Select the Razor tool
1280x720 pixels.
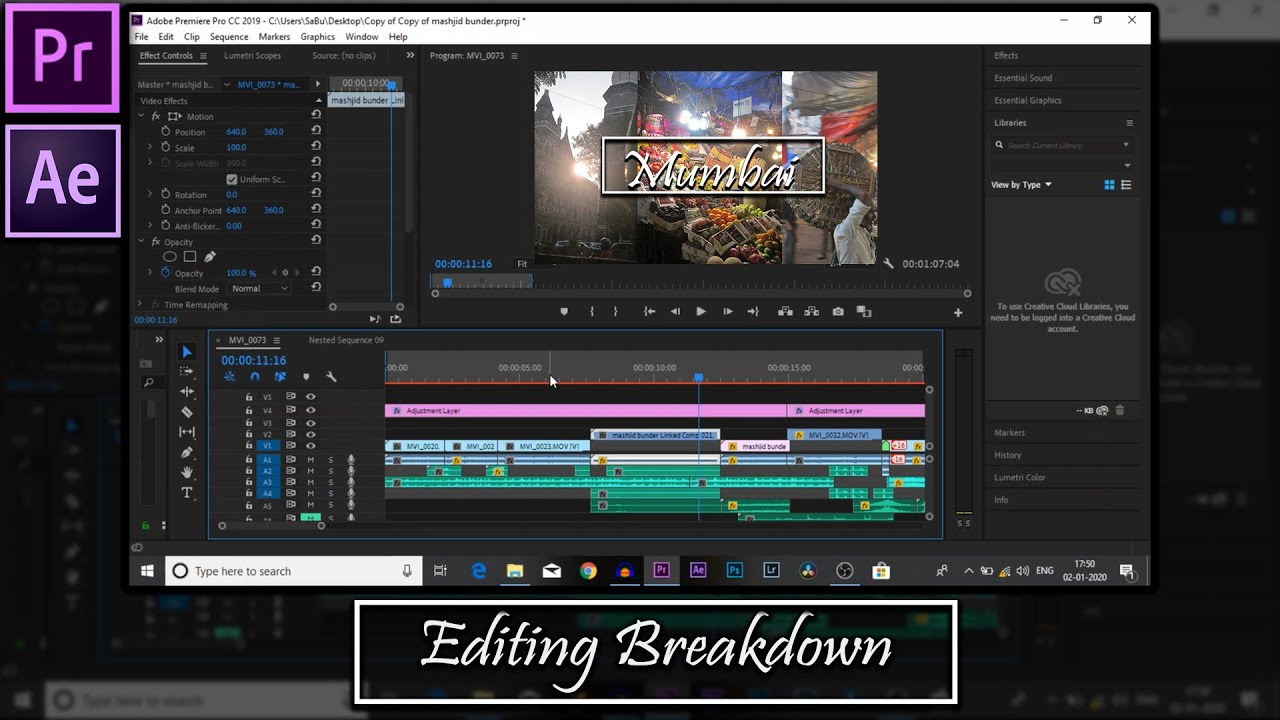[187, 412]
